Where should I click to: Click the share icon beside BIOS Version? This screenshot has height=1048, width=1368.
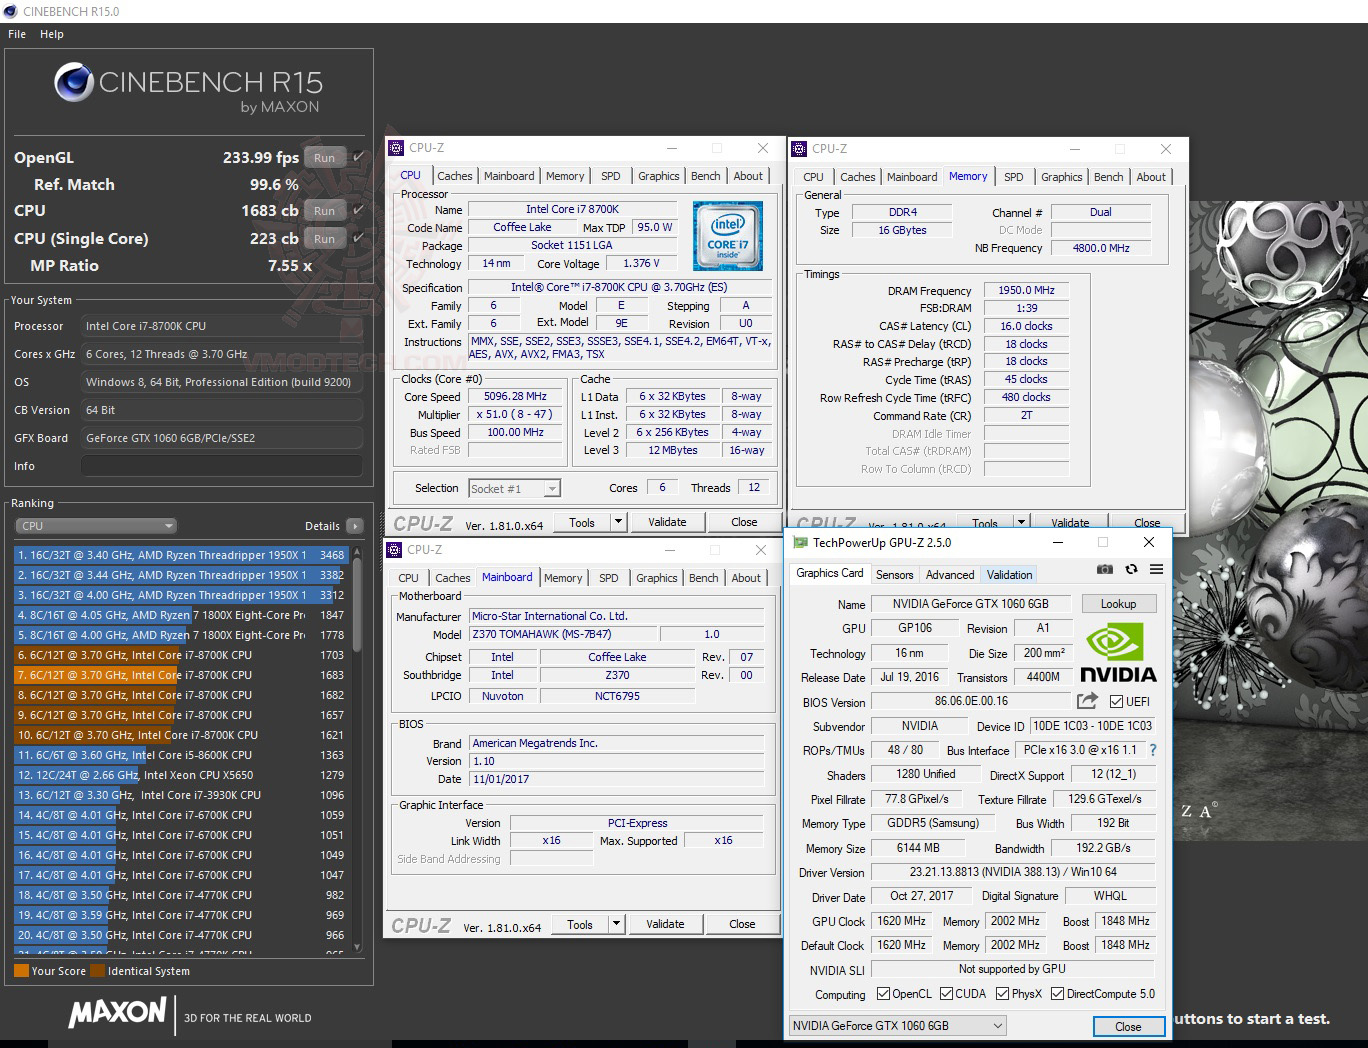(1087, 701)
